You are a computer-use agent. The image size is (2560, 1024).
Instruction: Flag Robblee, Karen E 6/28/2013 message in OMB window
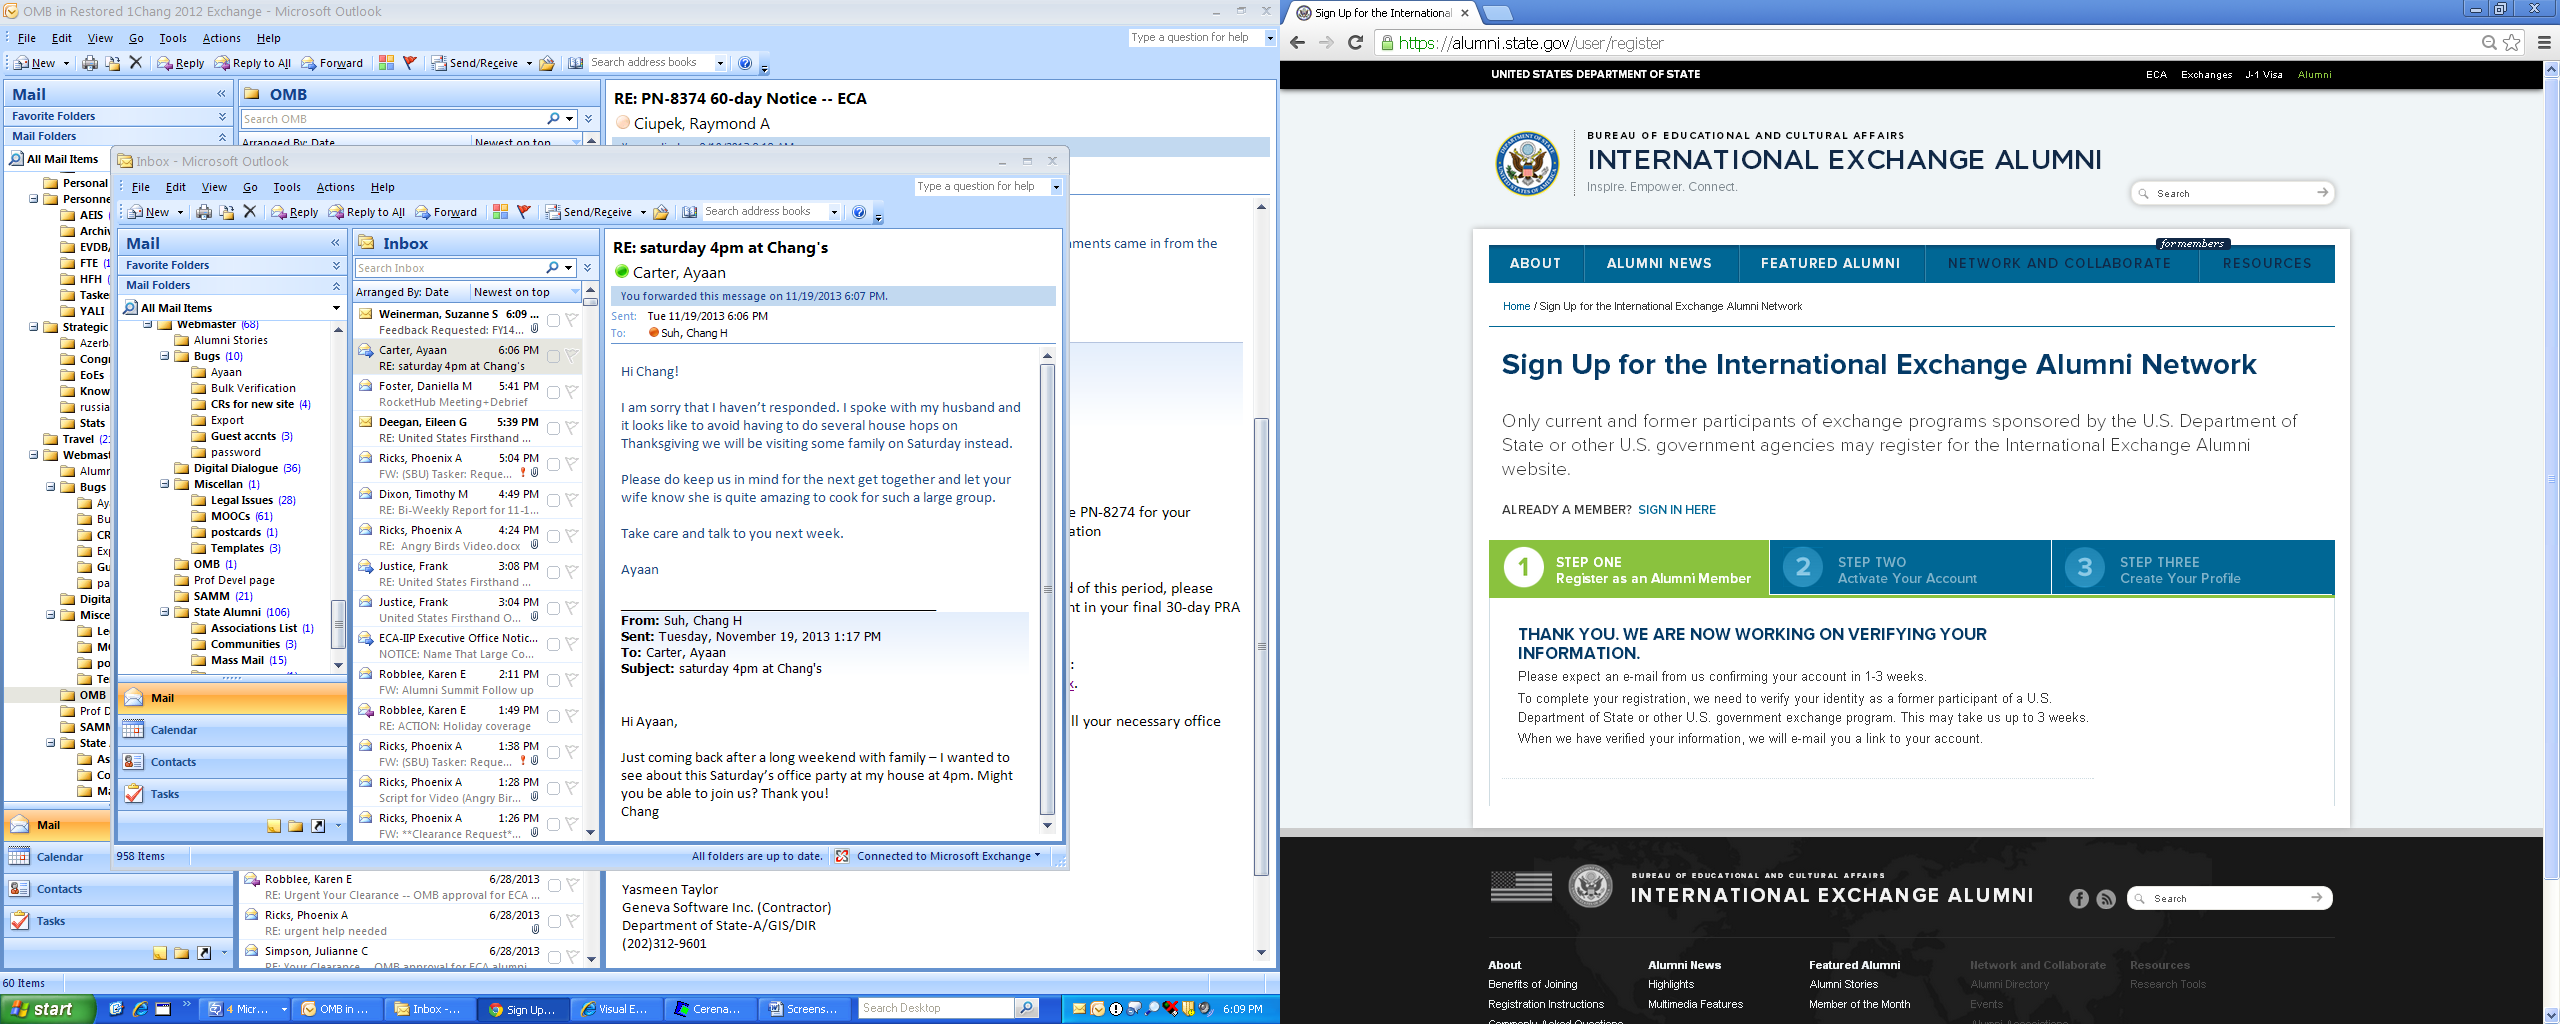tap(572, 885)
